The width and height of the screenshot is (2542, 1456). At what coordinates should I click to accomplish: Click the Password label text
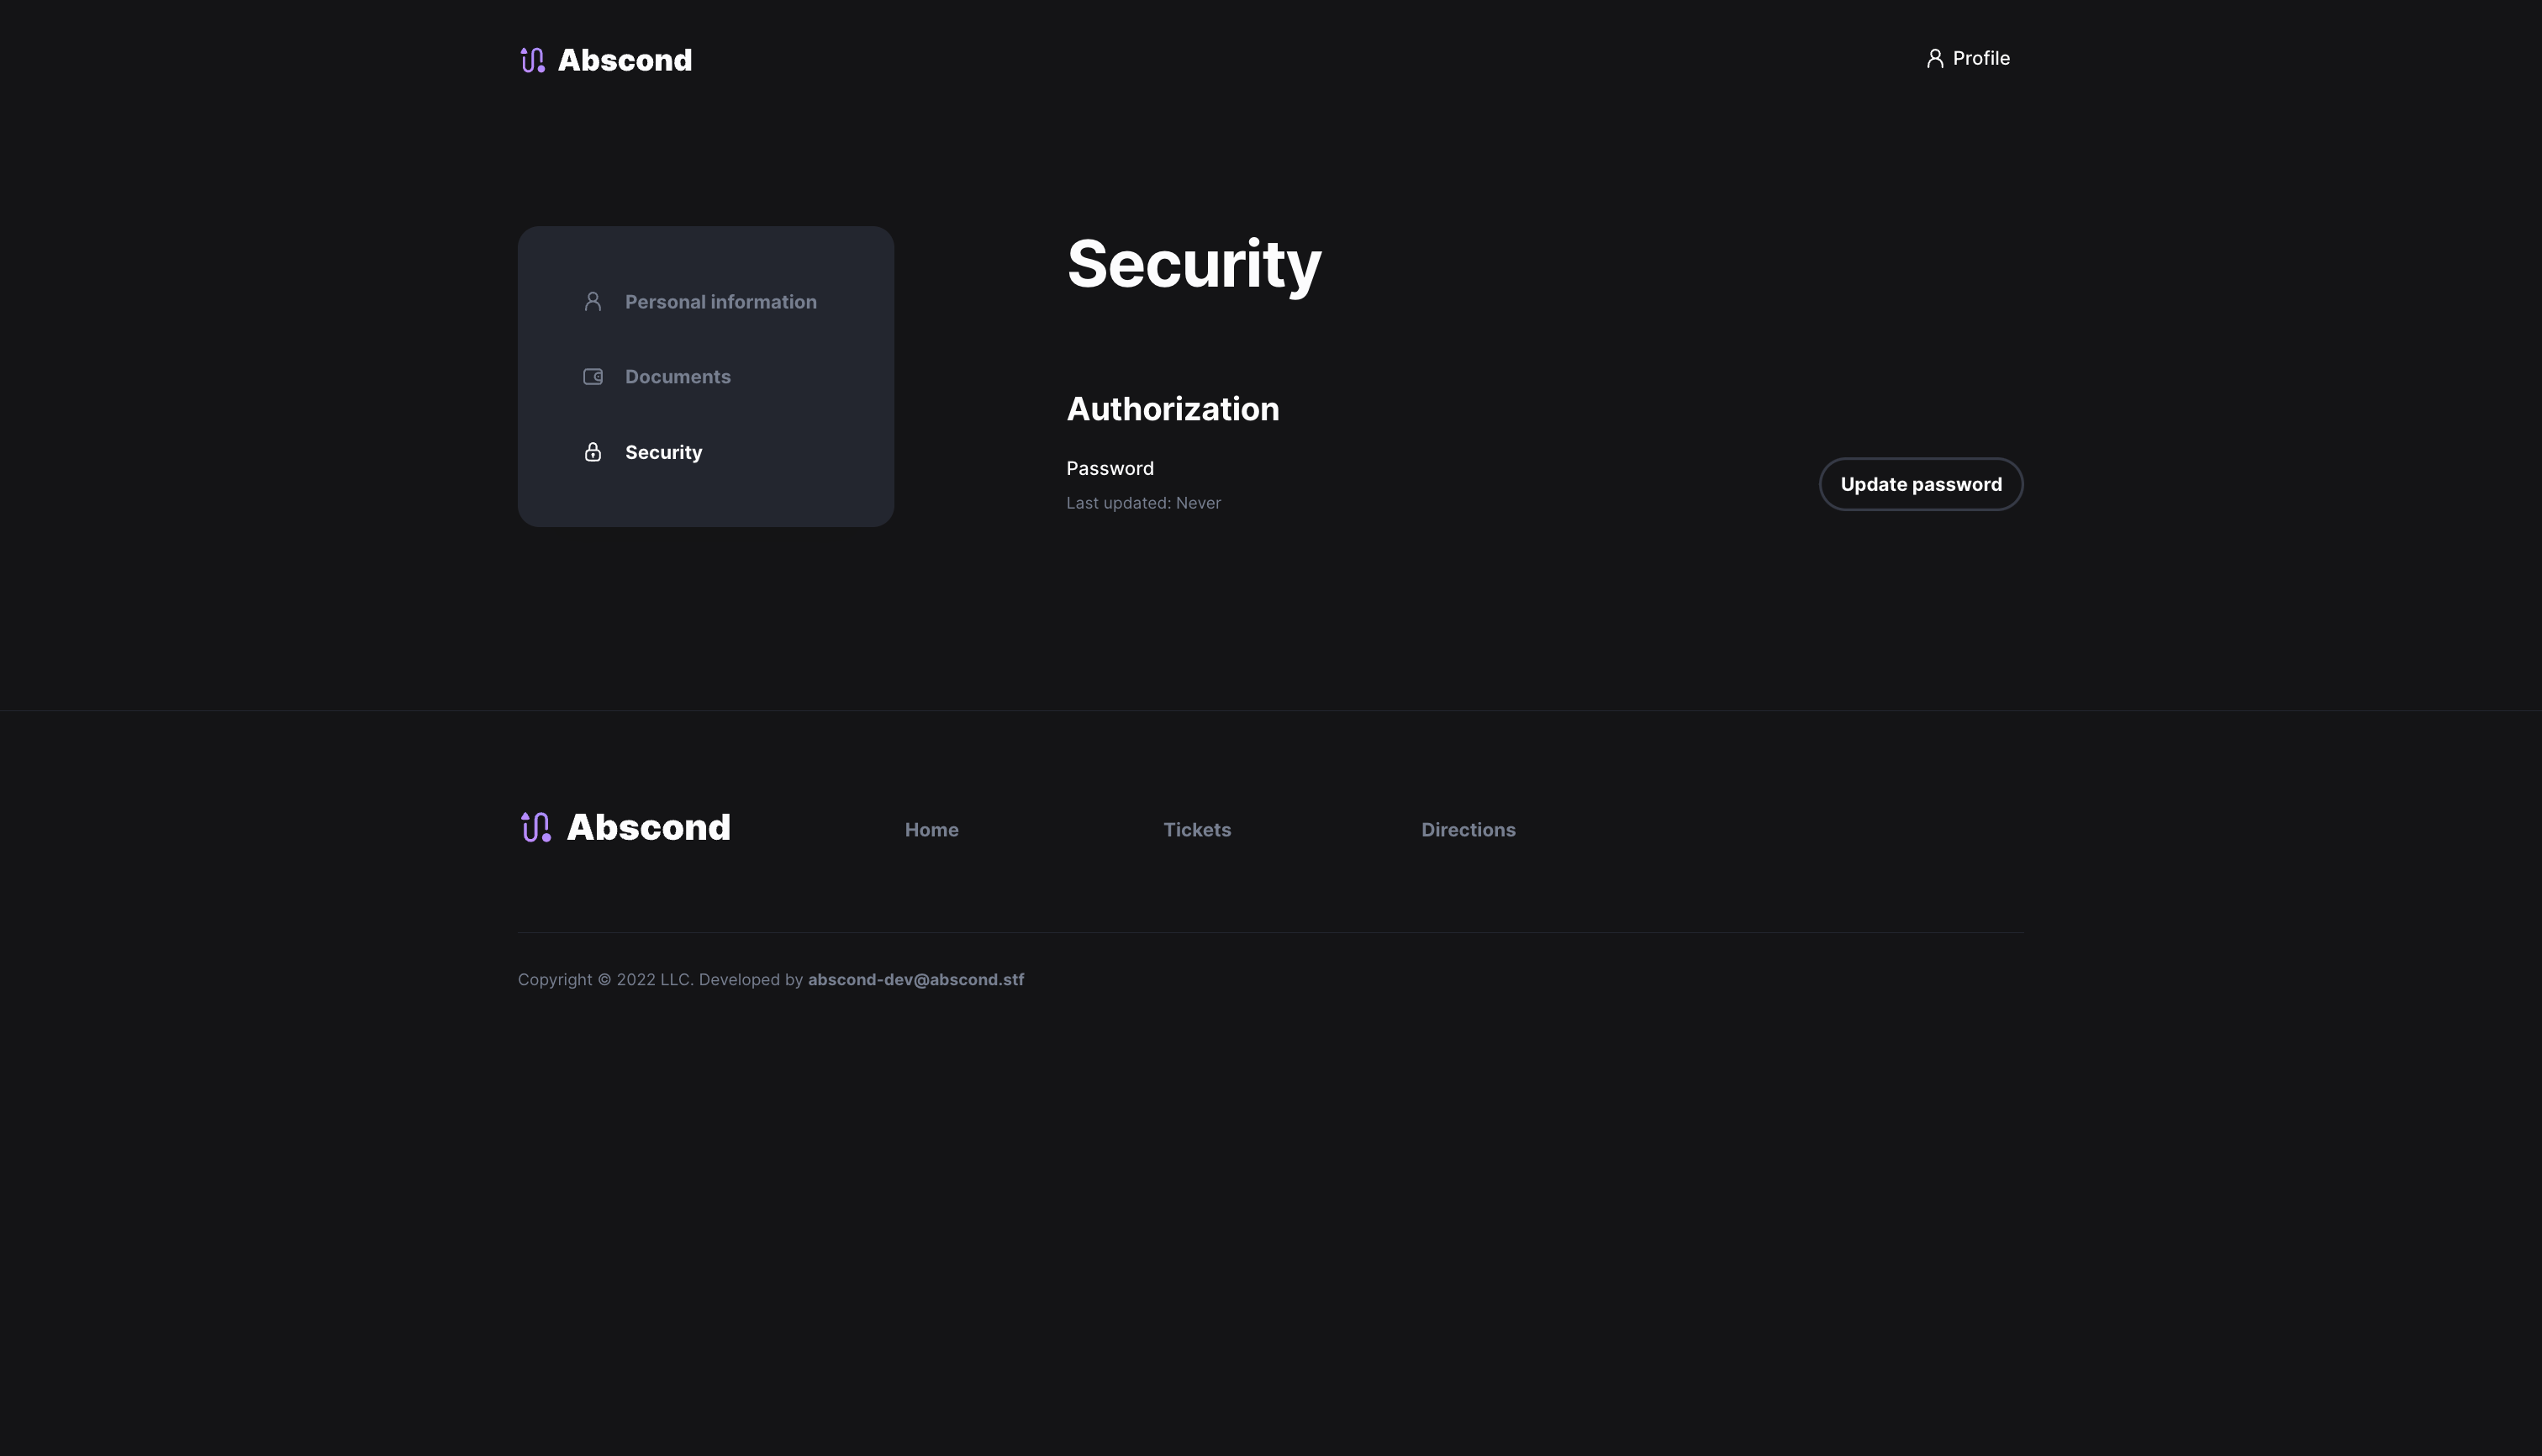pos(1109,467)
